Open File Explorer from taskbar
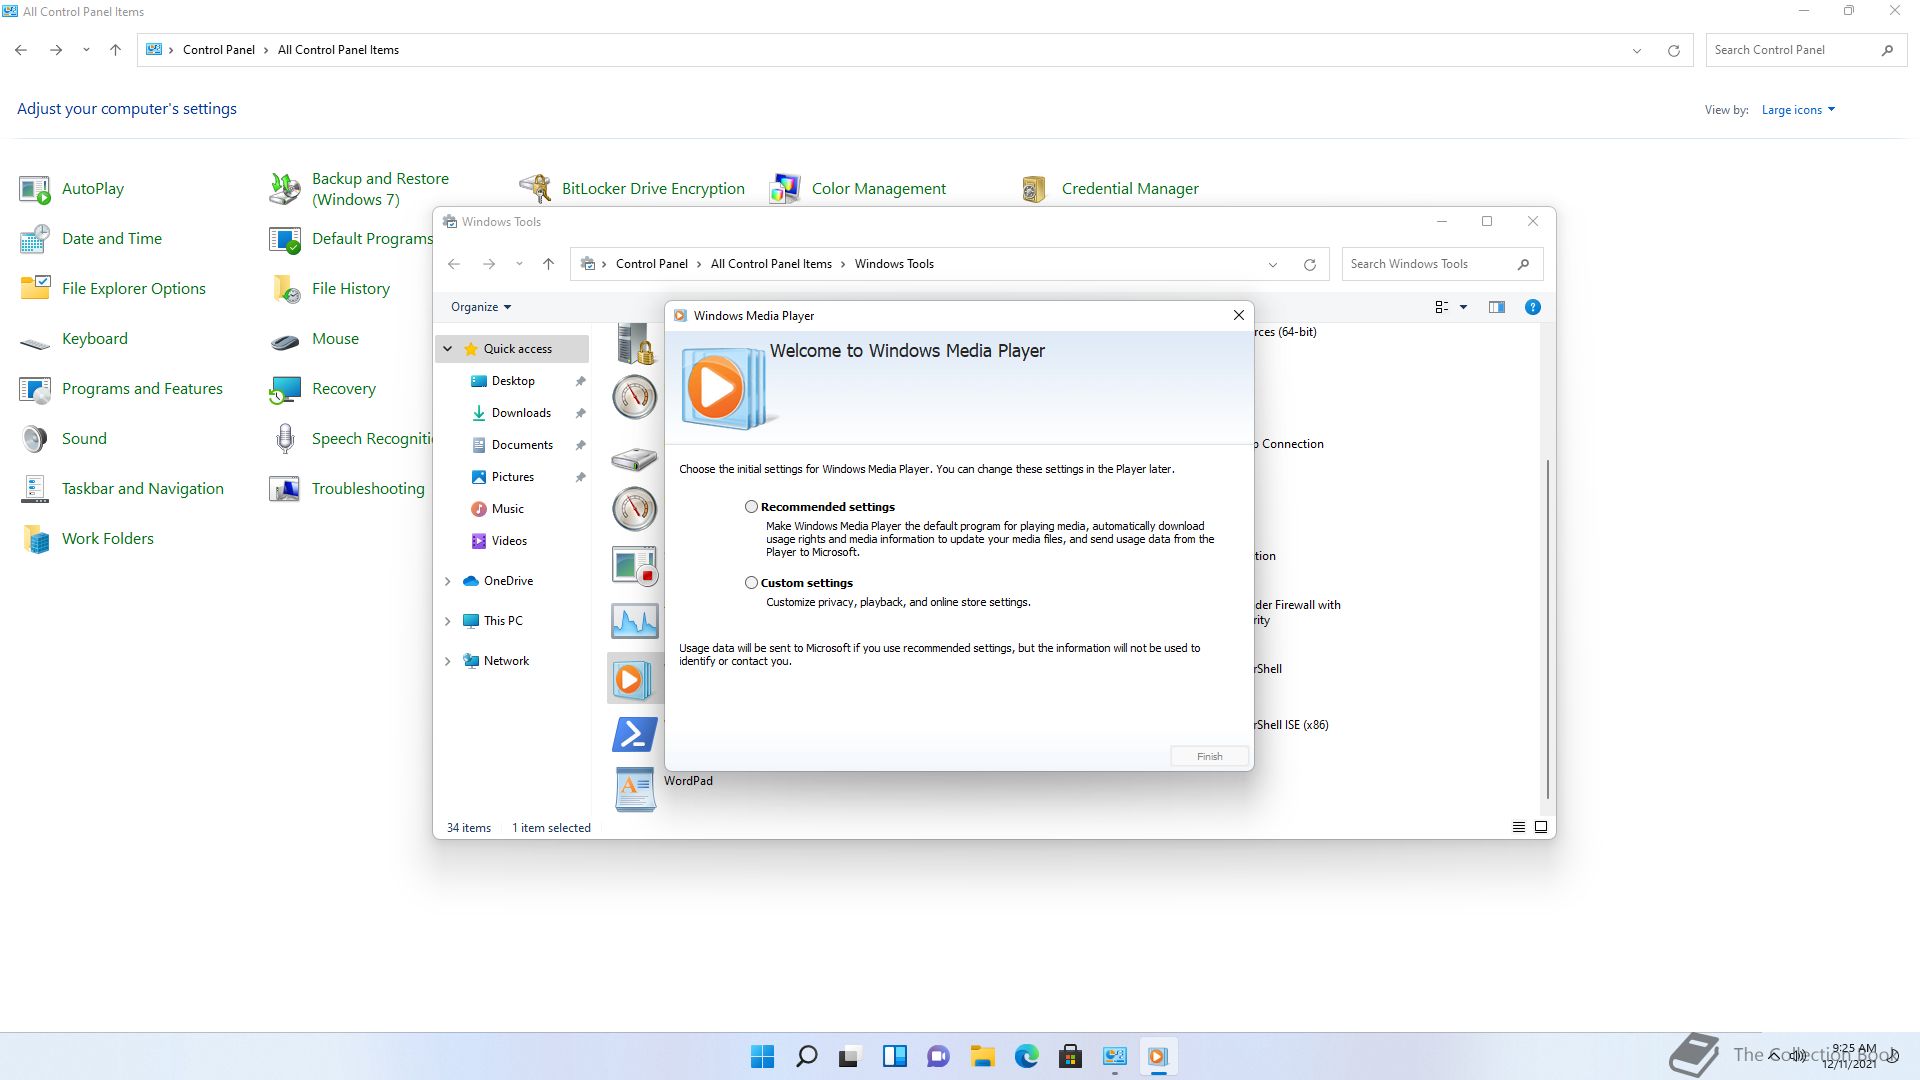This screenshot has height=1080, width=1920. coord(982,1056)
